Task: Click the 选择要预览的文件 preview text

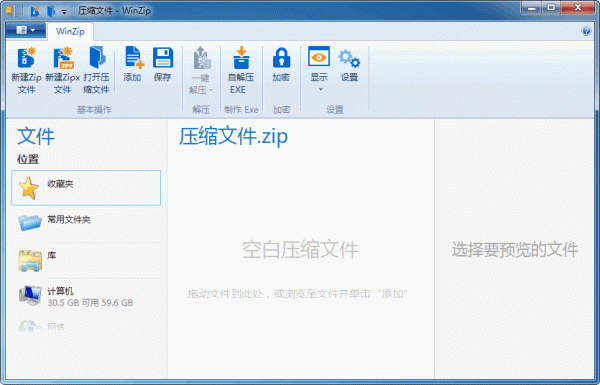Action: pyautogui.click(x=515, y=250)
